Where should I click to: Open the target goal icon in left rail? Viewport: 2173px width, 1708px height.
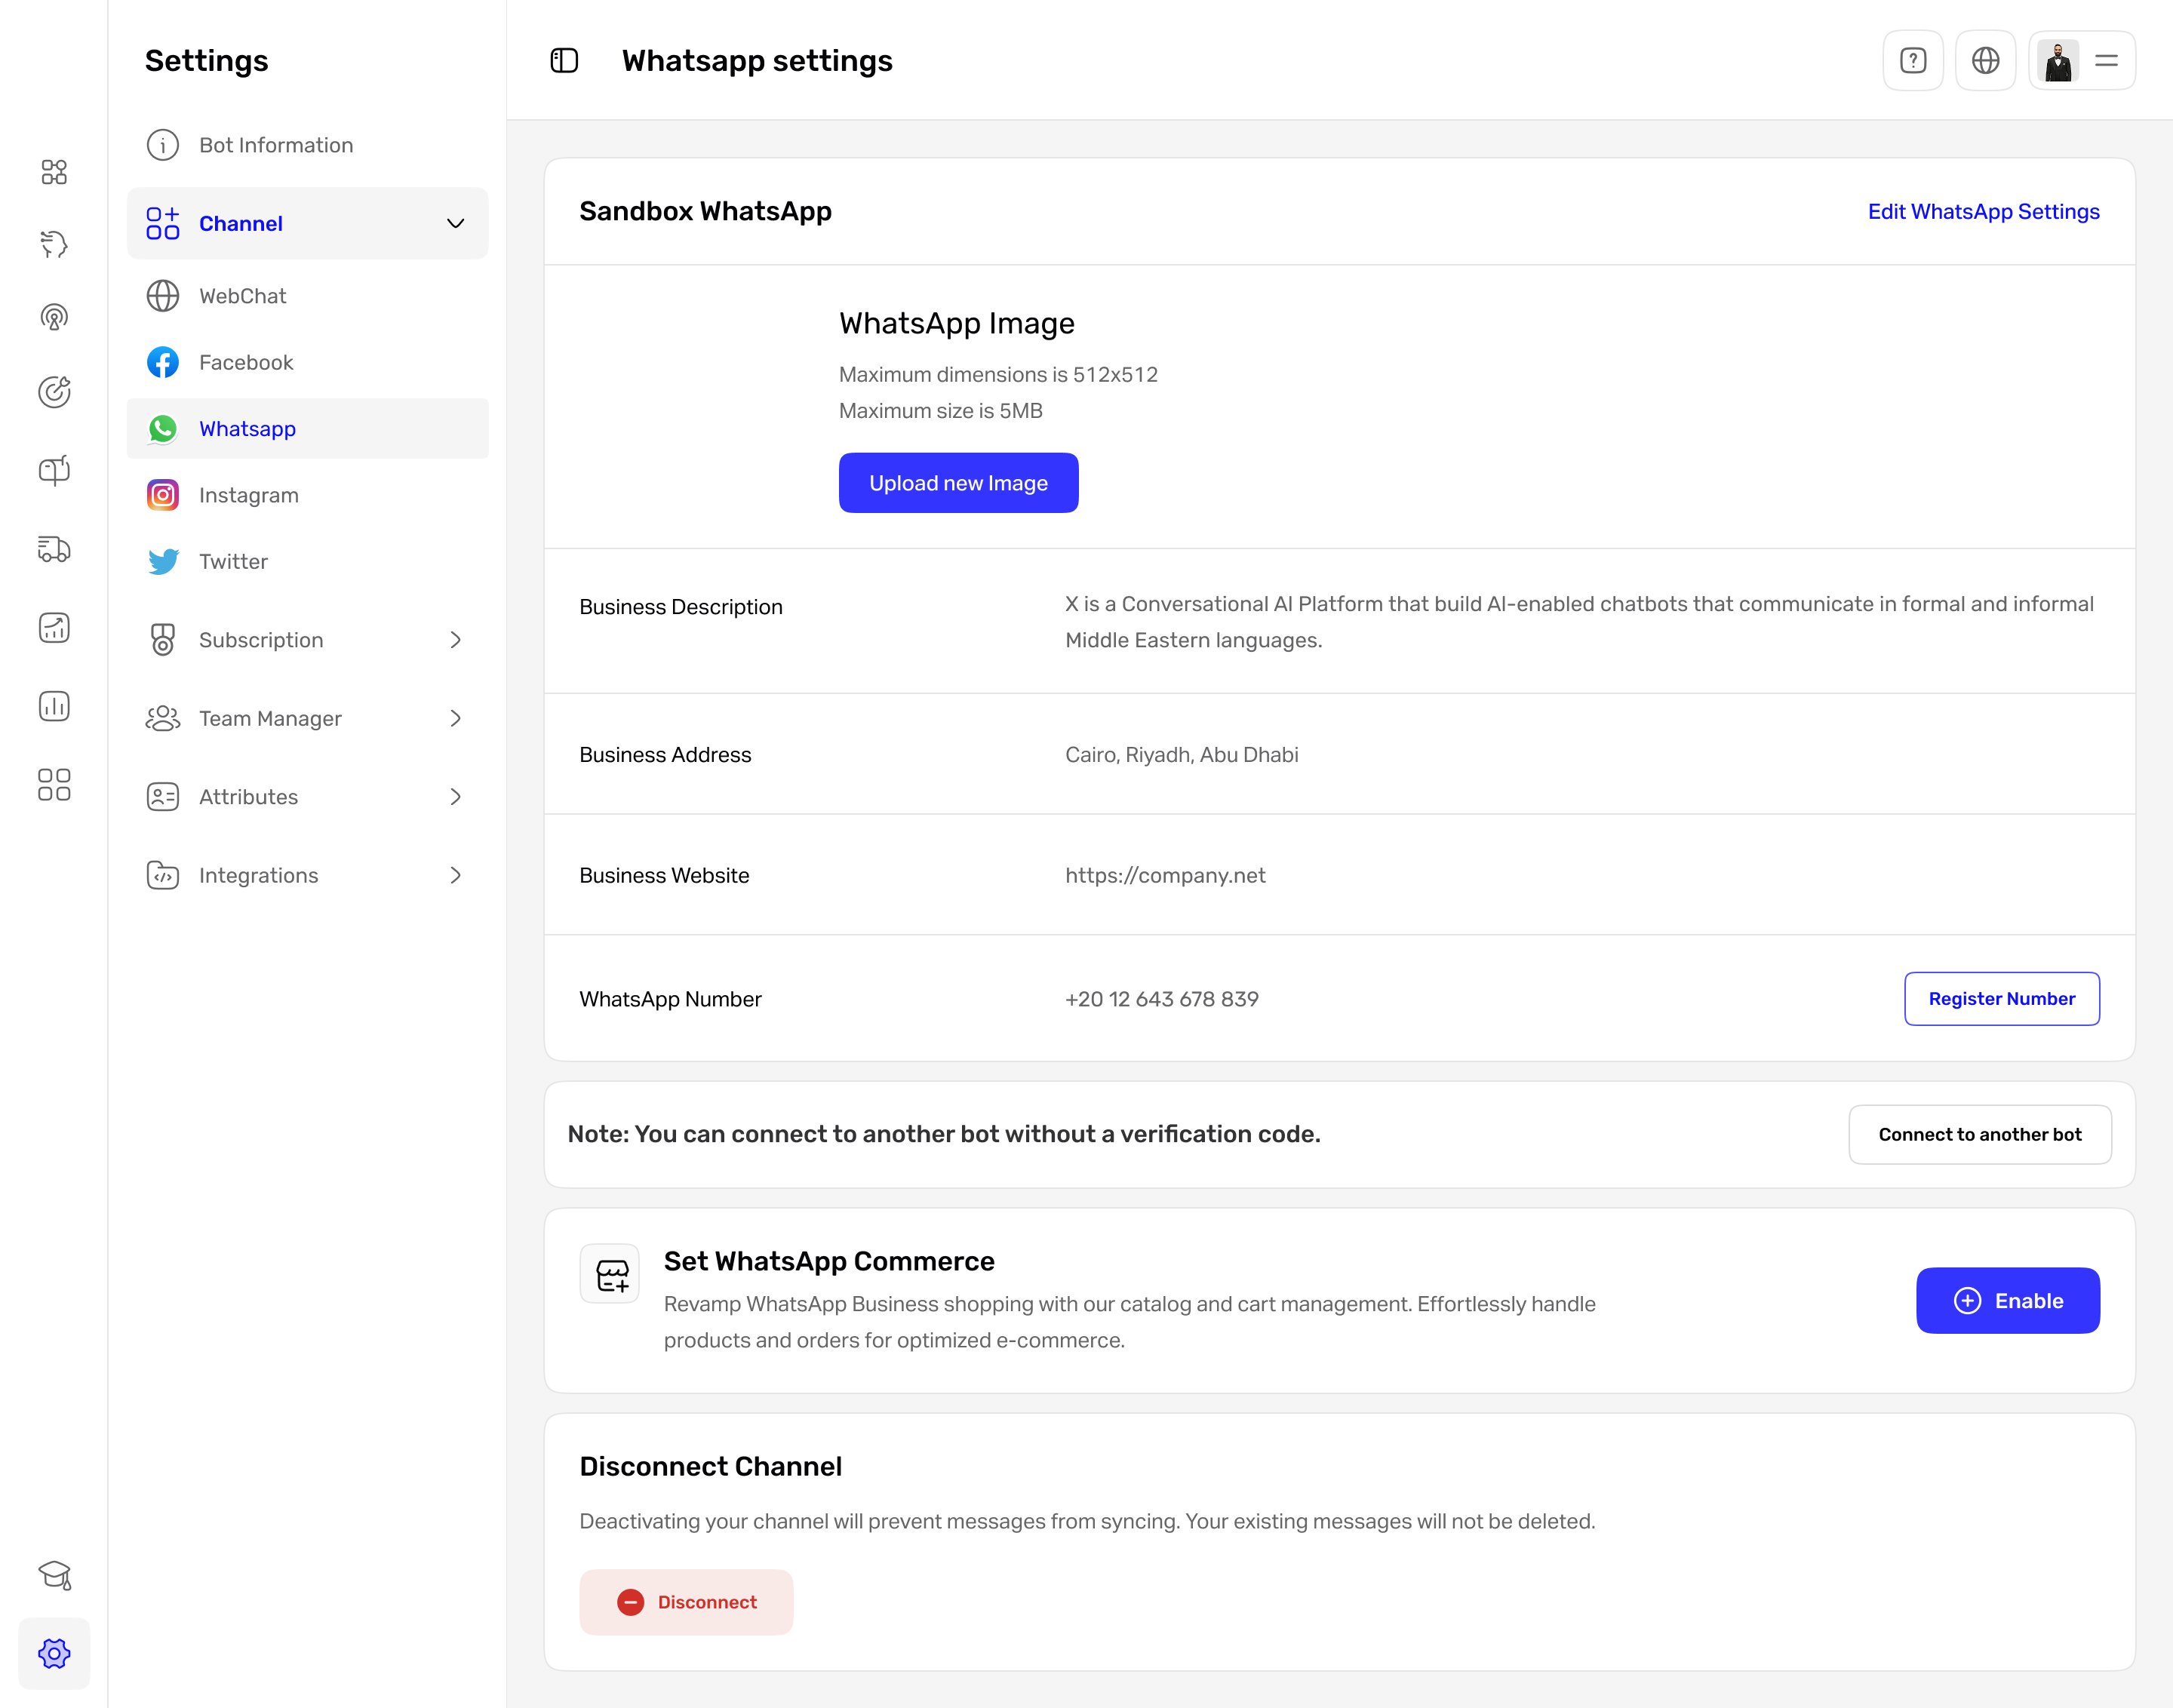click(54, 392)
